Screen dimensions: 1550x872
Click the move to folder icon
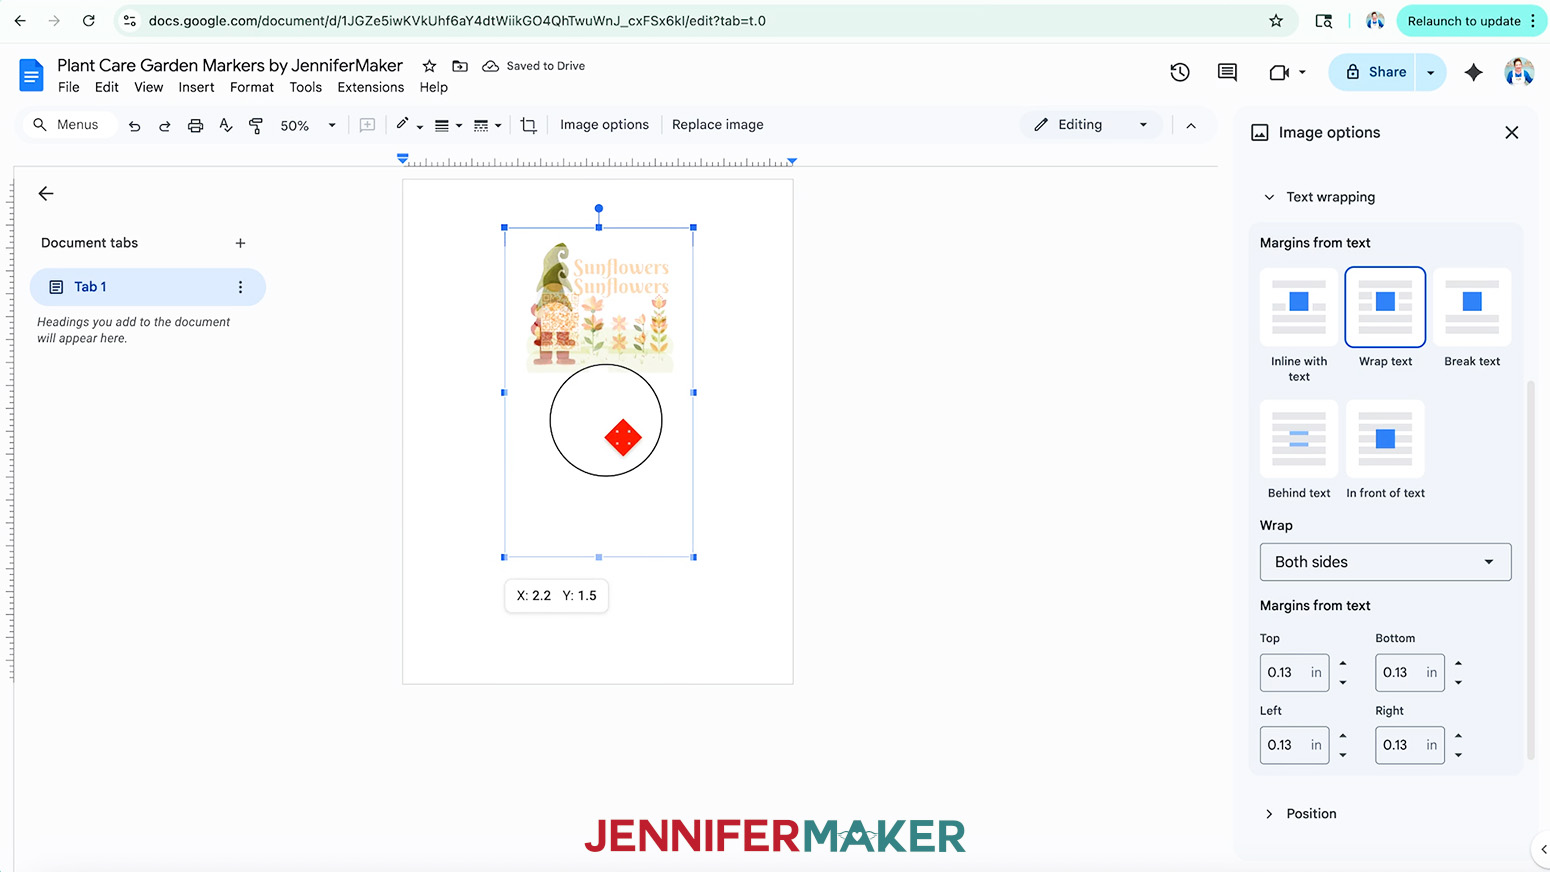tap(460, 66)
